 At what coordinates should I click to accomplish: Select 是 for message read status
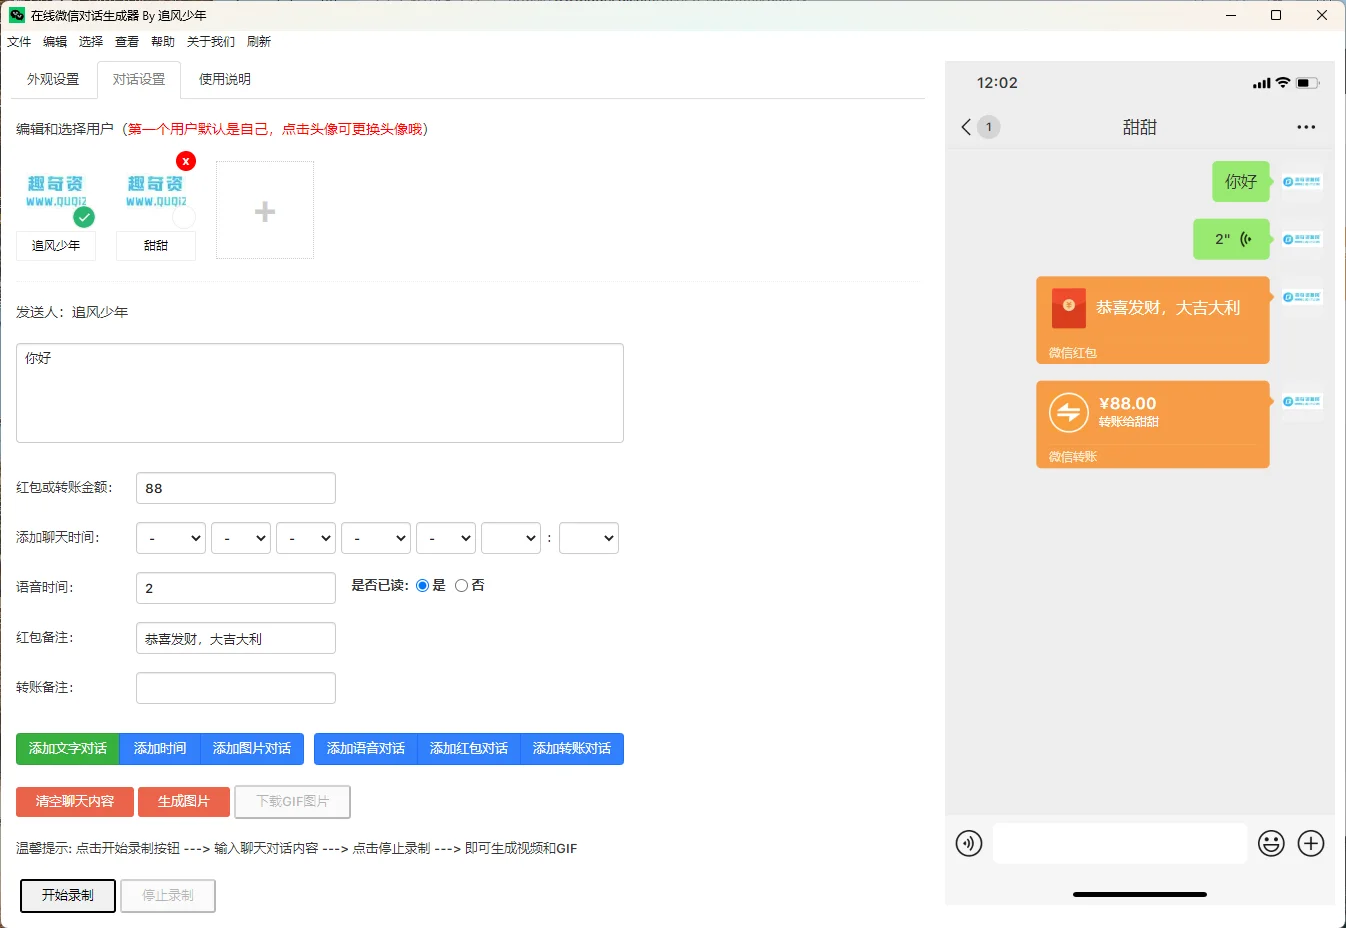pyautogui.click(x=423, y=585)
